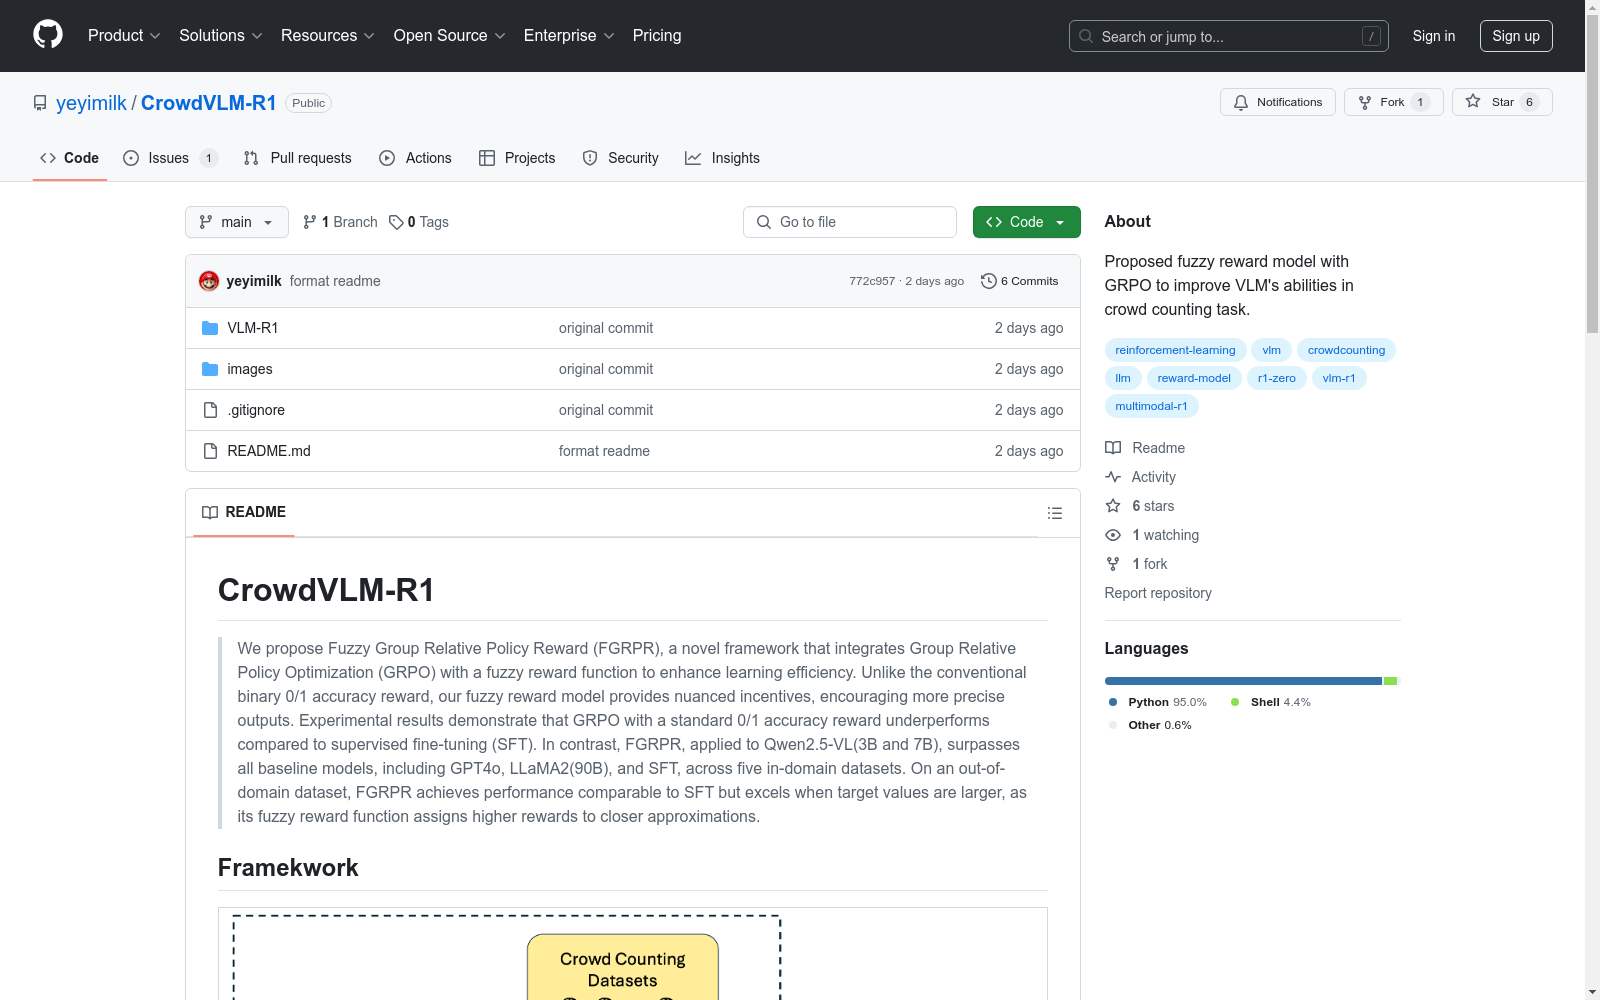
Task: Click the Shell 4.4% language entry
Action: tap(1271, 702)
